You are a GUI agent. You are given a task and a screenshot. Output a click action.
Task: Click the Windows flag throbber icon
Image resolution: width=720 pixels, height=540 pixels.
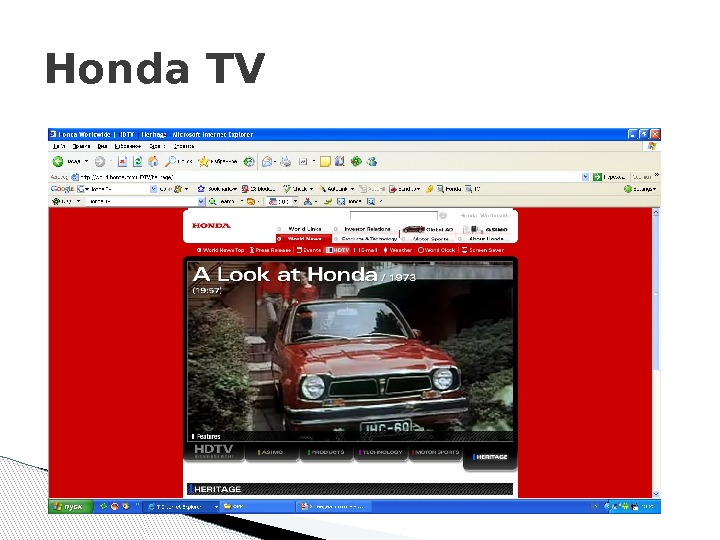652,146
